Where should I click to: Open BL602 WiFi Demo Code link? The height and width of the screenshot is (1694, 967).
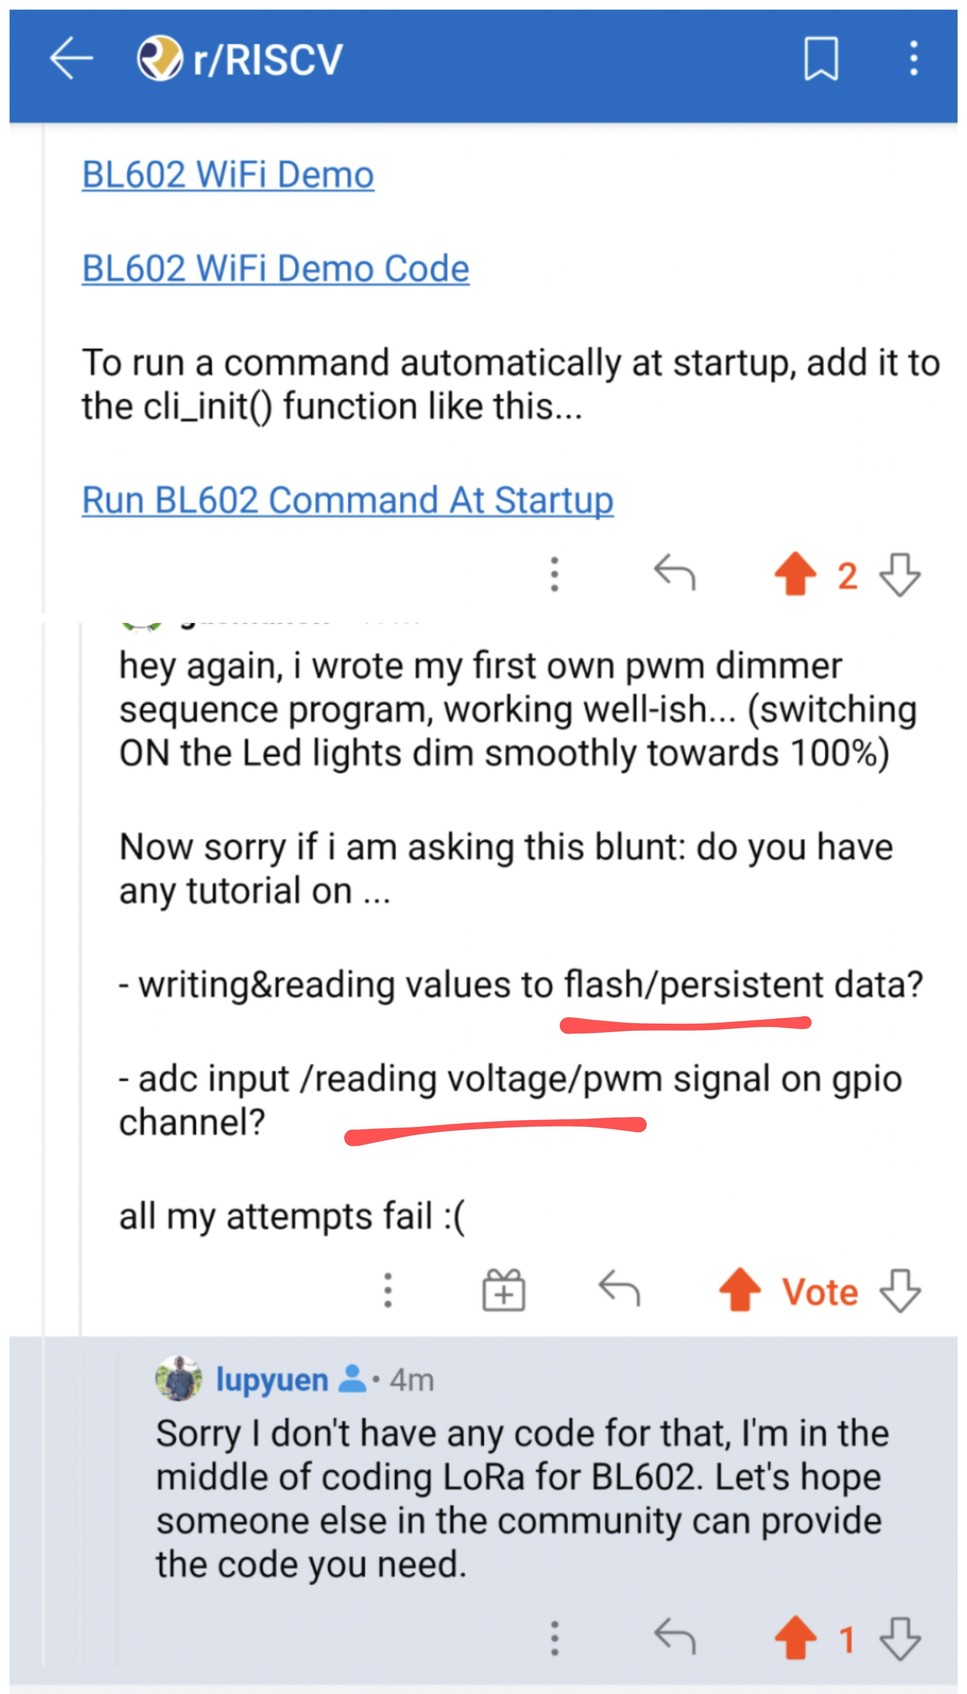(x=275, y=269)
